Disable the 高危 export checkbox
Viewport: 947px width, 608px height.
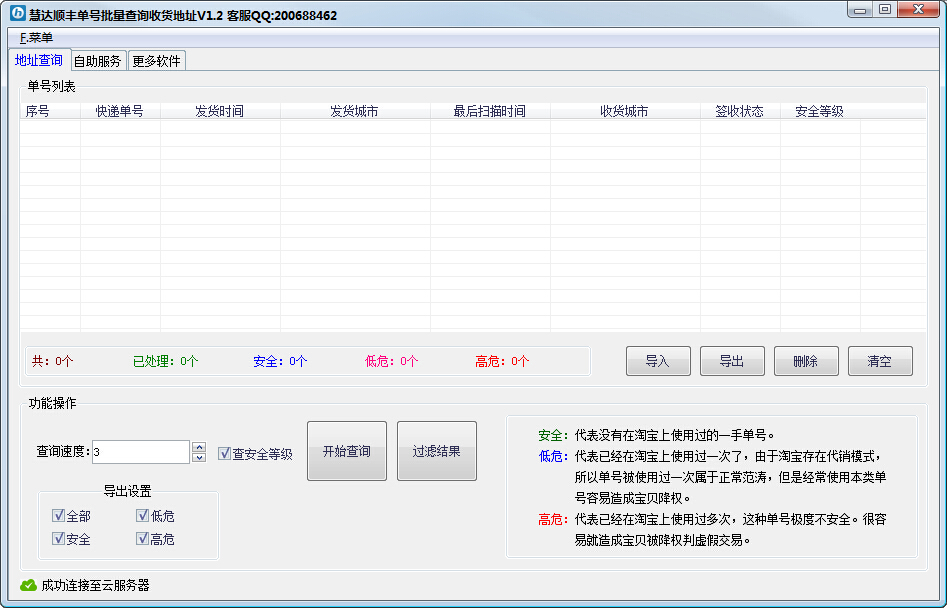pyautogui.click(x=143, y=539)
